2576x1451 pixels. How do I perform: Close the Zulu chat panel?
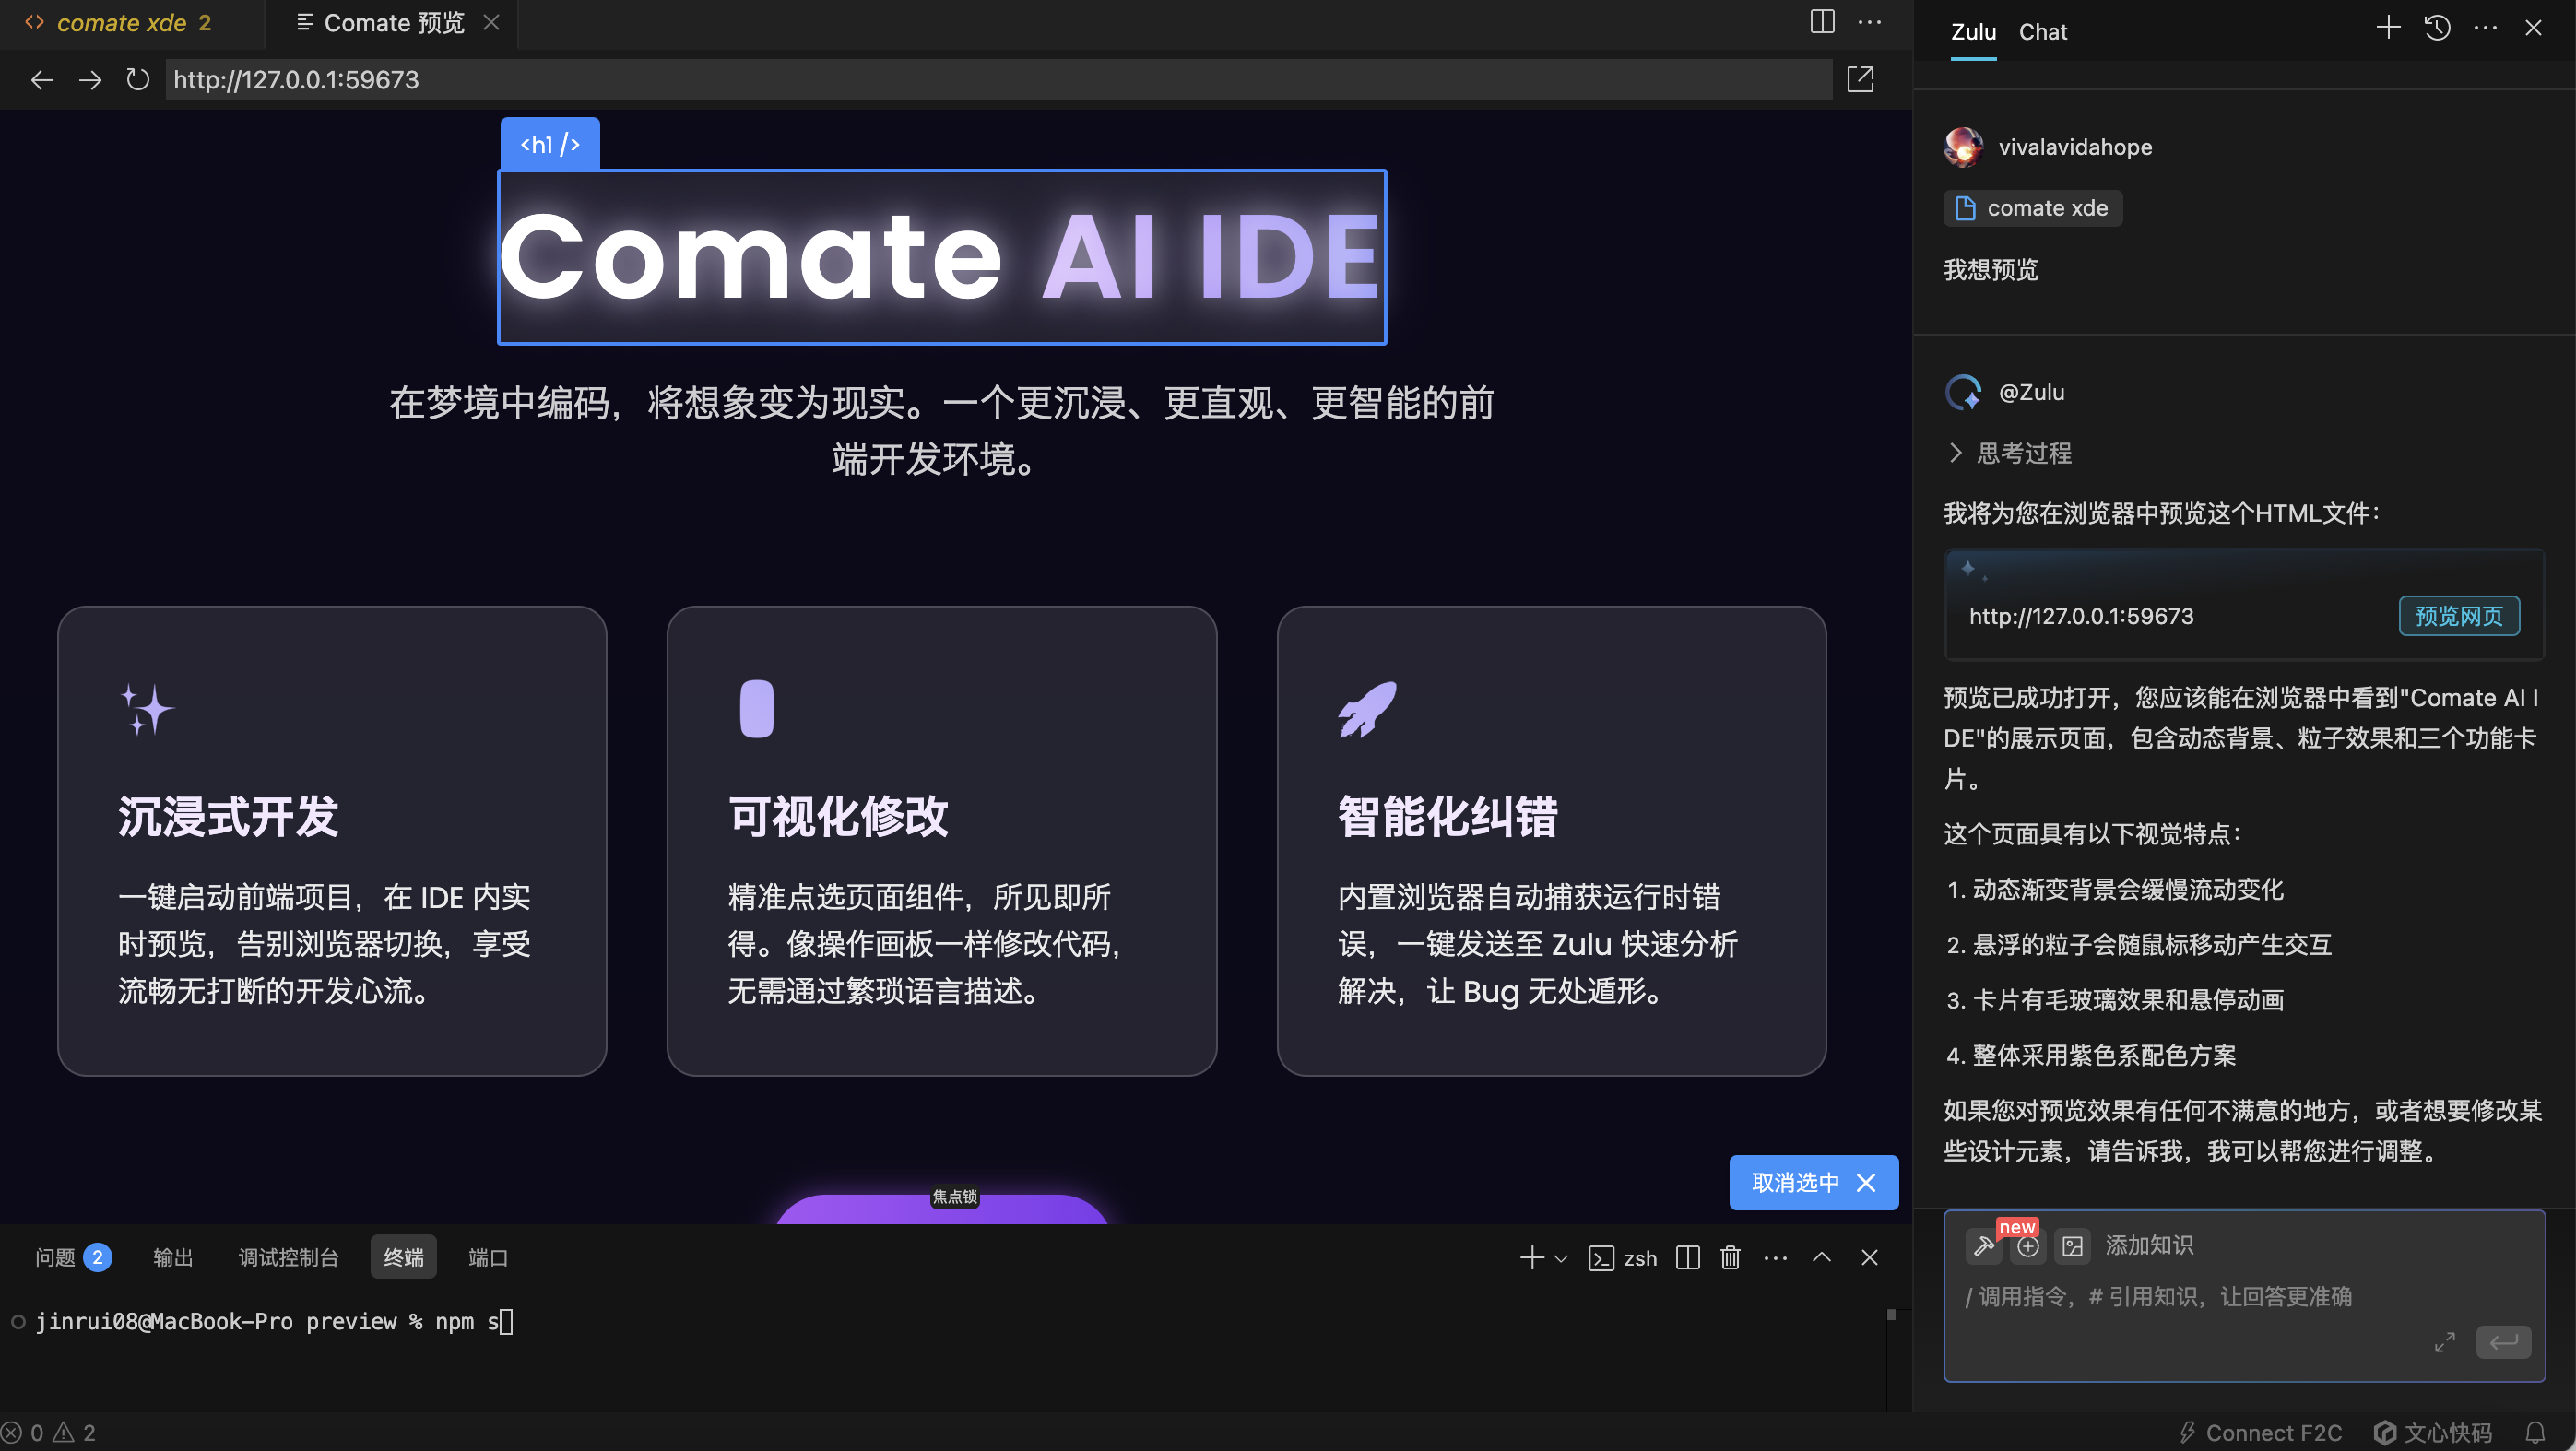tap(2533, 28)
